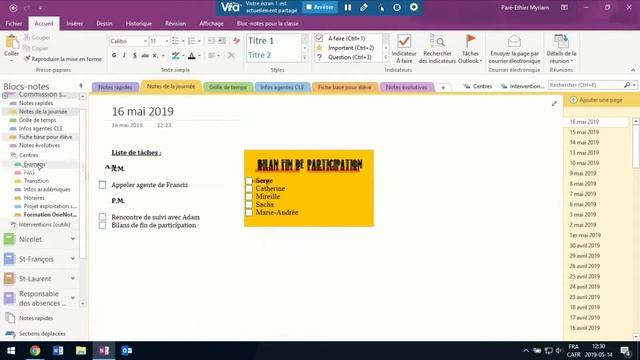Open Outlook from the taskbar
Viewport: 640px width, 360px height.
click(x=127, y=351)
